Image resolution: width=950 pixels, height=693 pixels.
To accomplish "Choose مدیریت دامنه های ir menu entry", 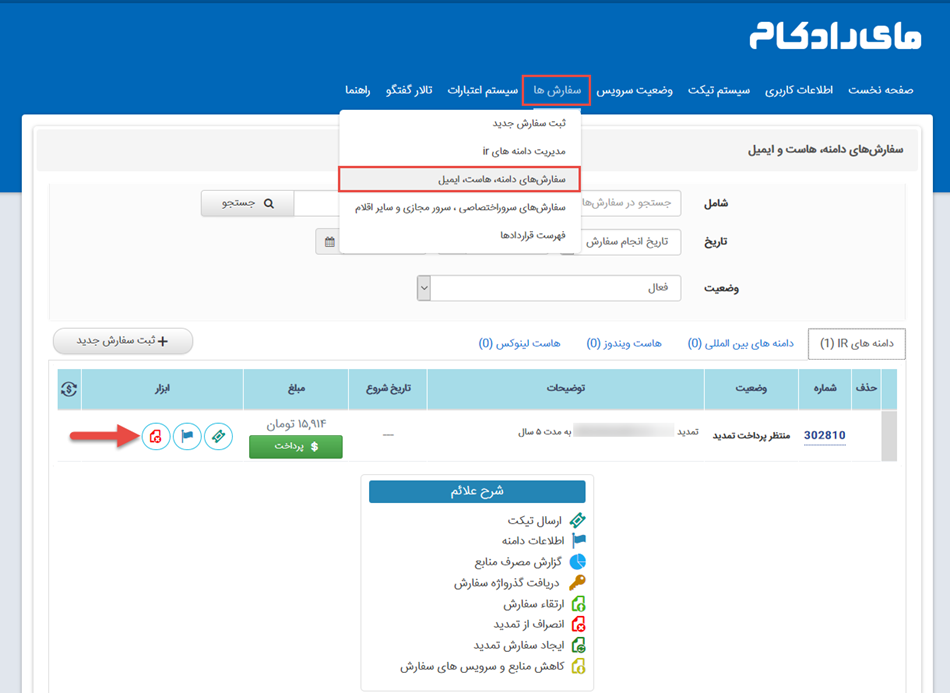I will [x=523, y=151].
